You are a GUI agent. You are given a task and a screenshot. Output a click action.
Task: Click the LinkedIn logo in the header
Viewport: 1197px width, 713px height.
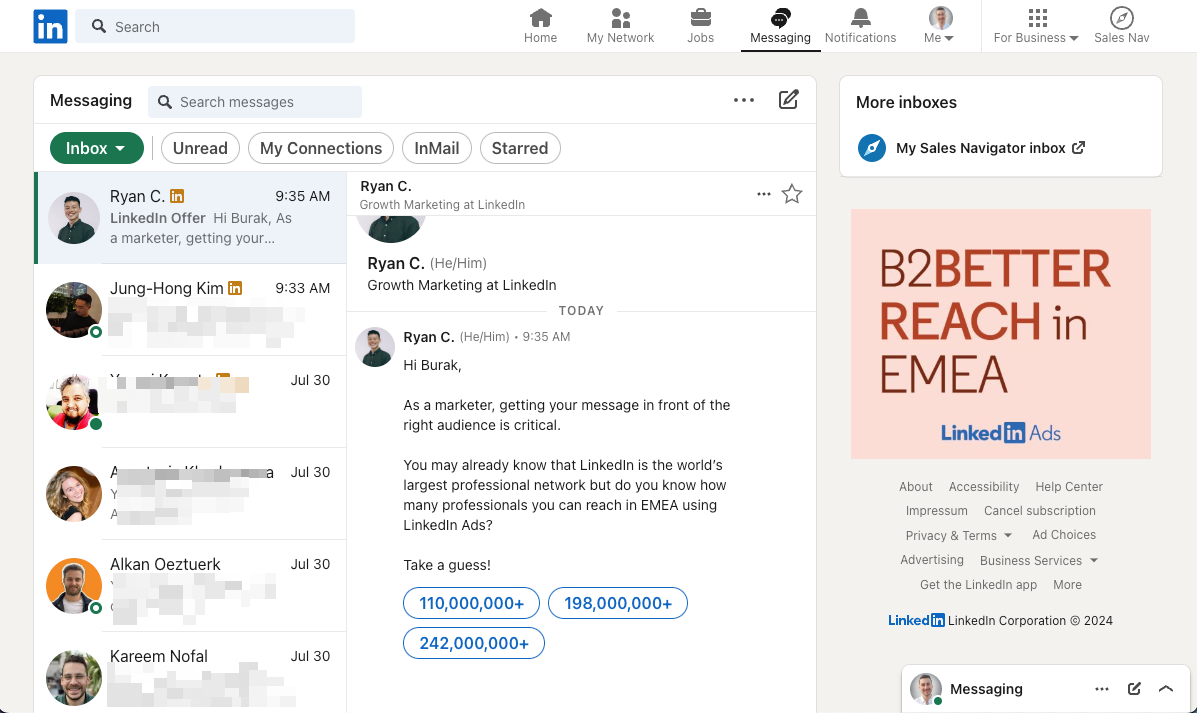click(50, 27)
